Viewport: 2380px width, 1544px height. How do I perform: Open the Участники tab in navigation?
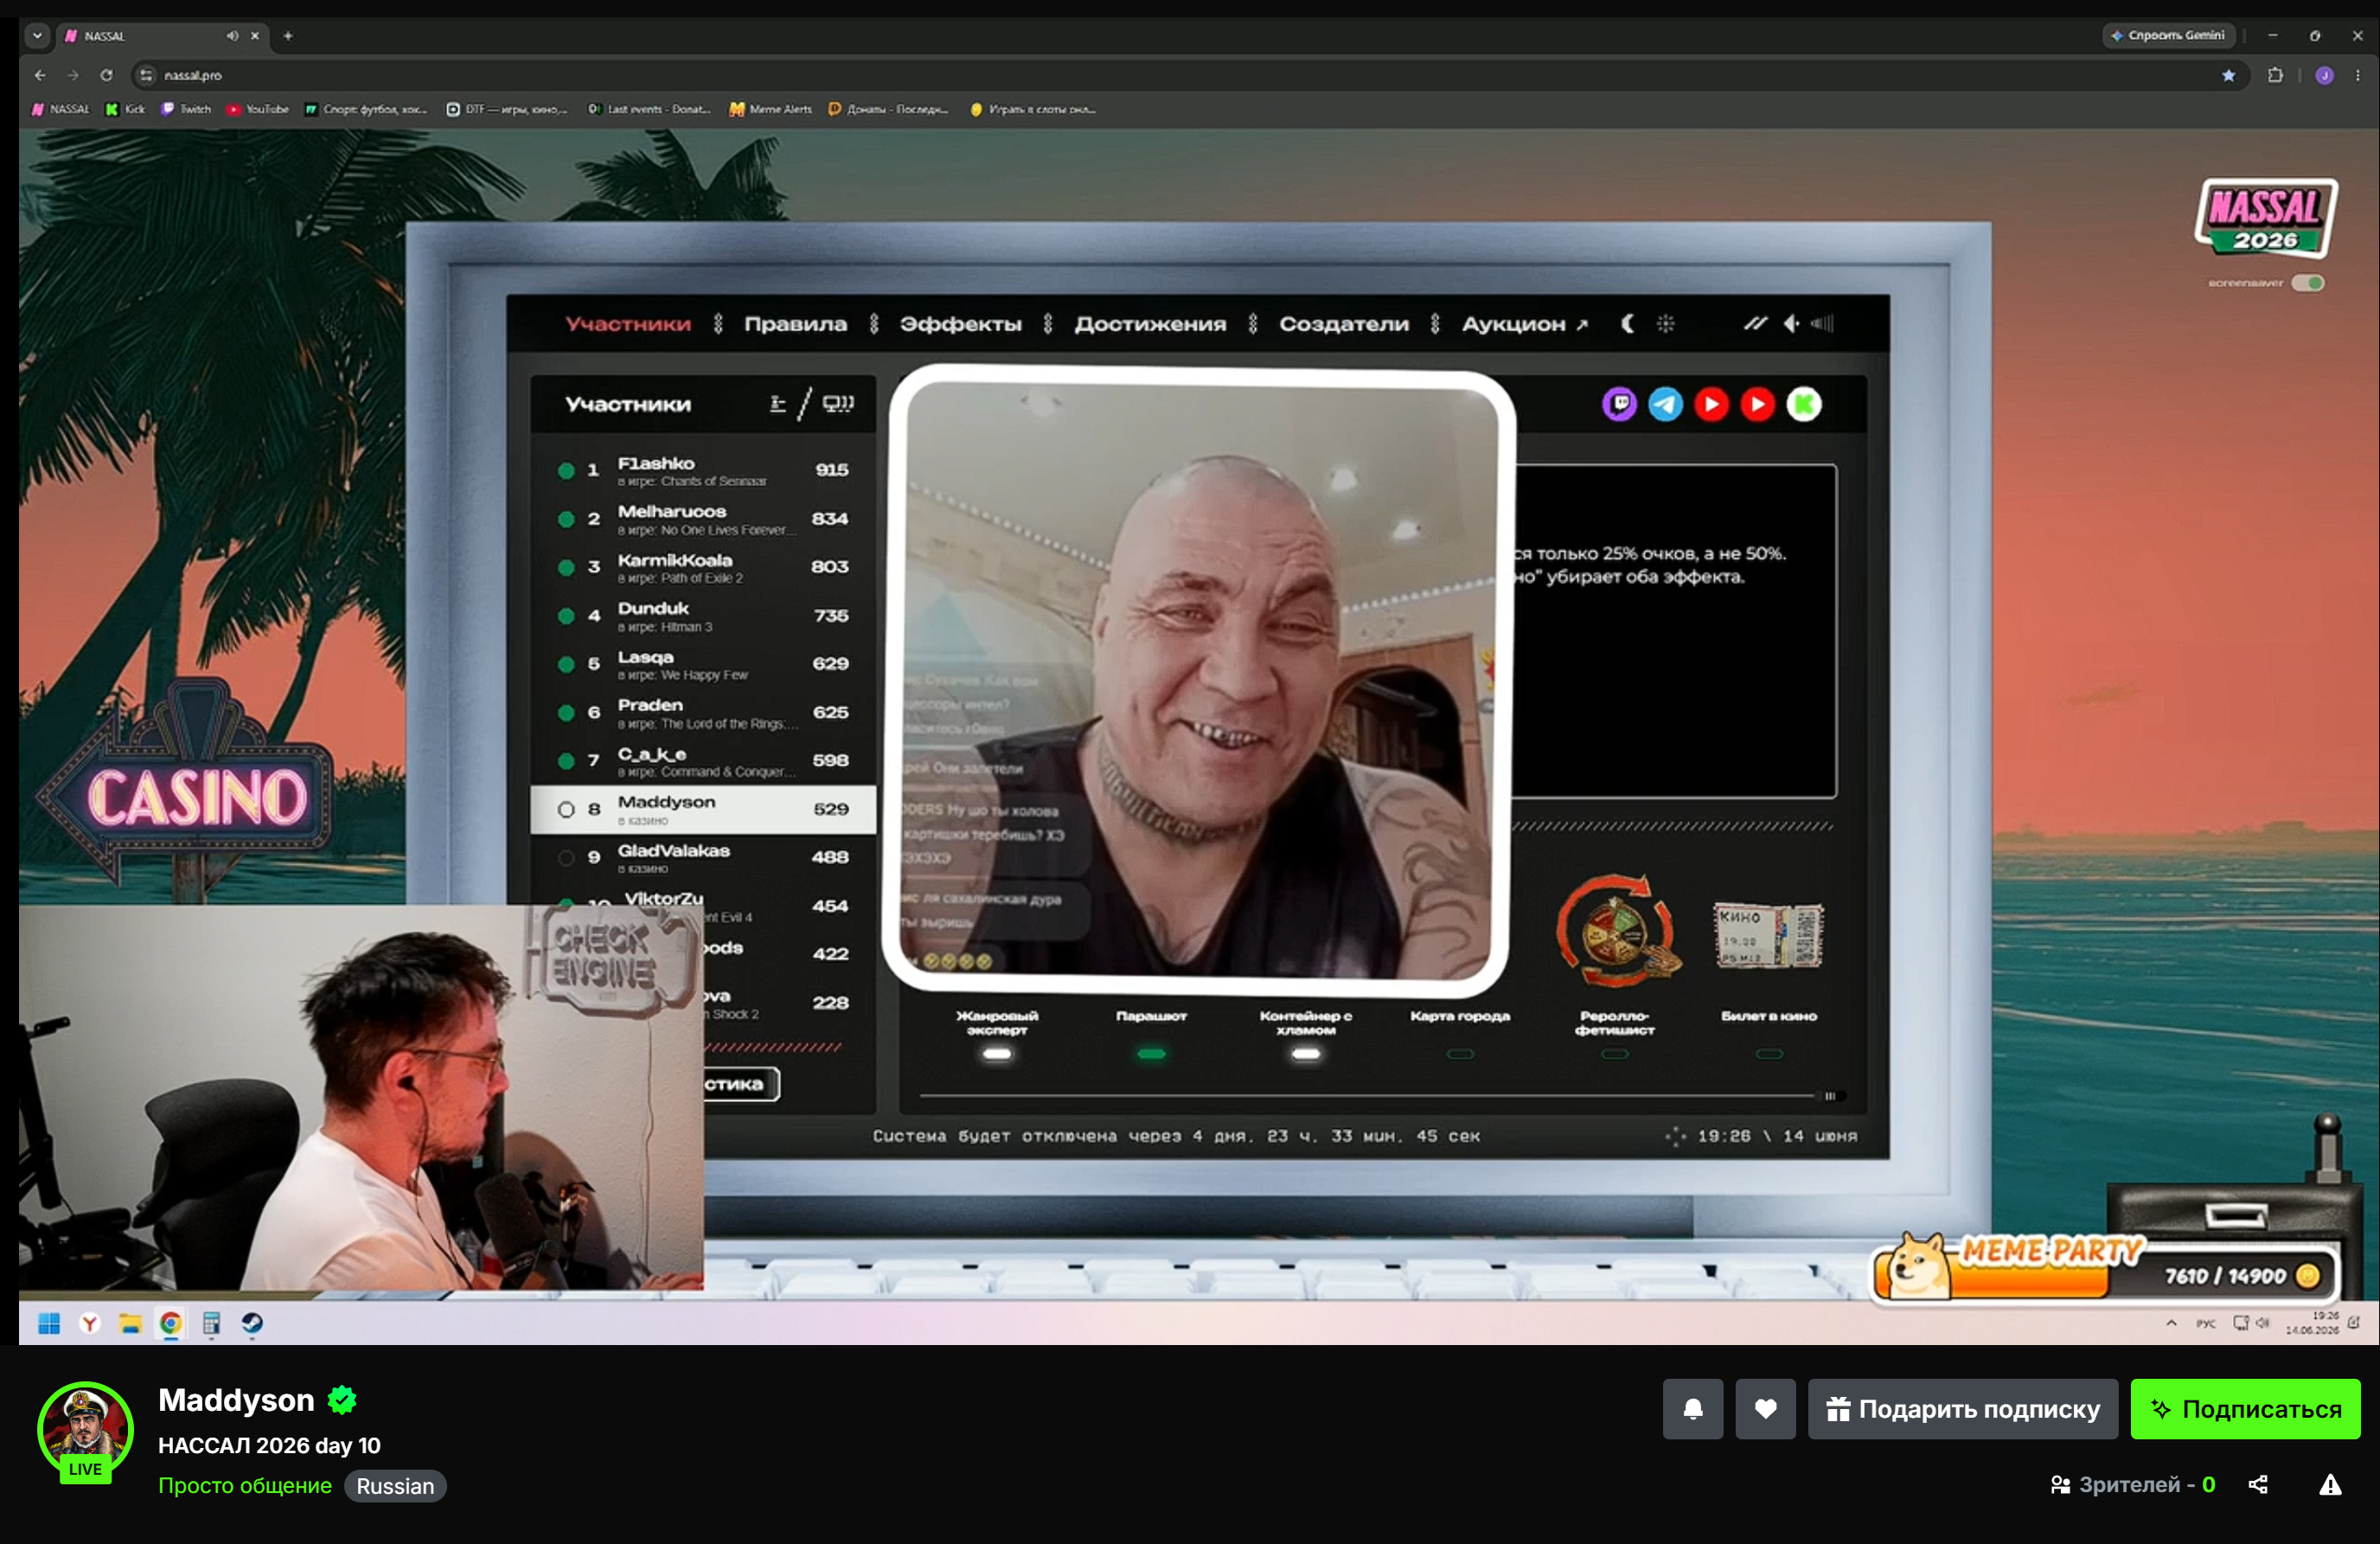tap(628, 323)
